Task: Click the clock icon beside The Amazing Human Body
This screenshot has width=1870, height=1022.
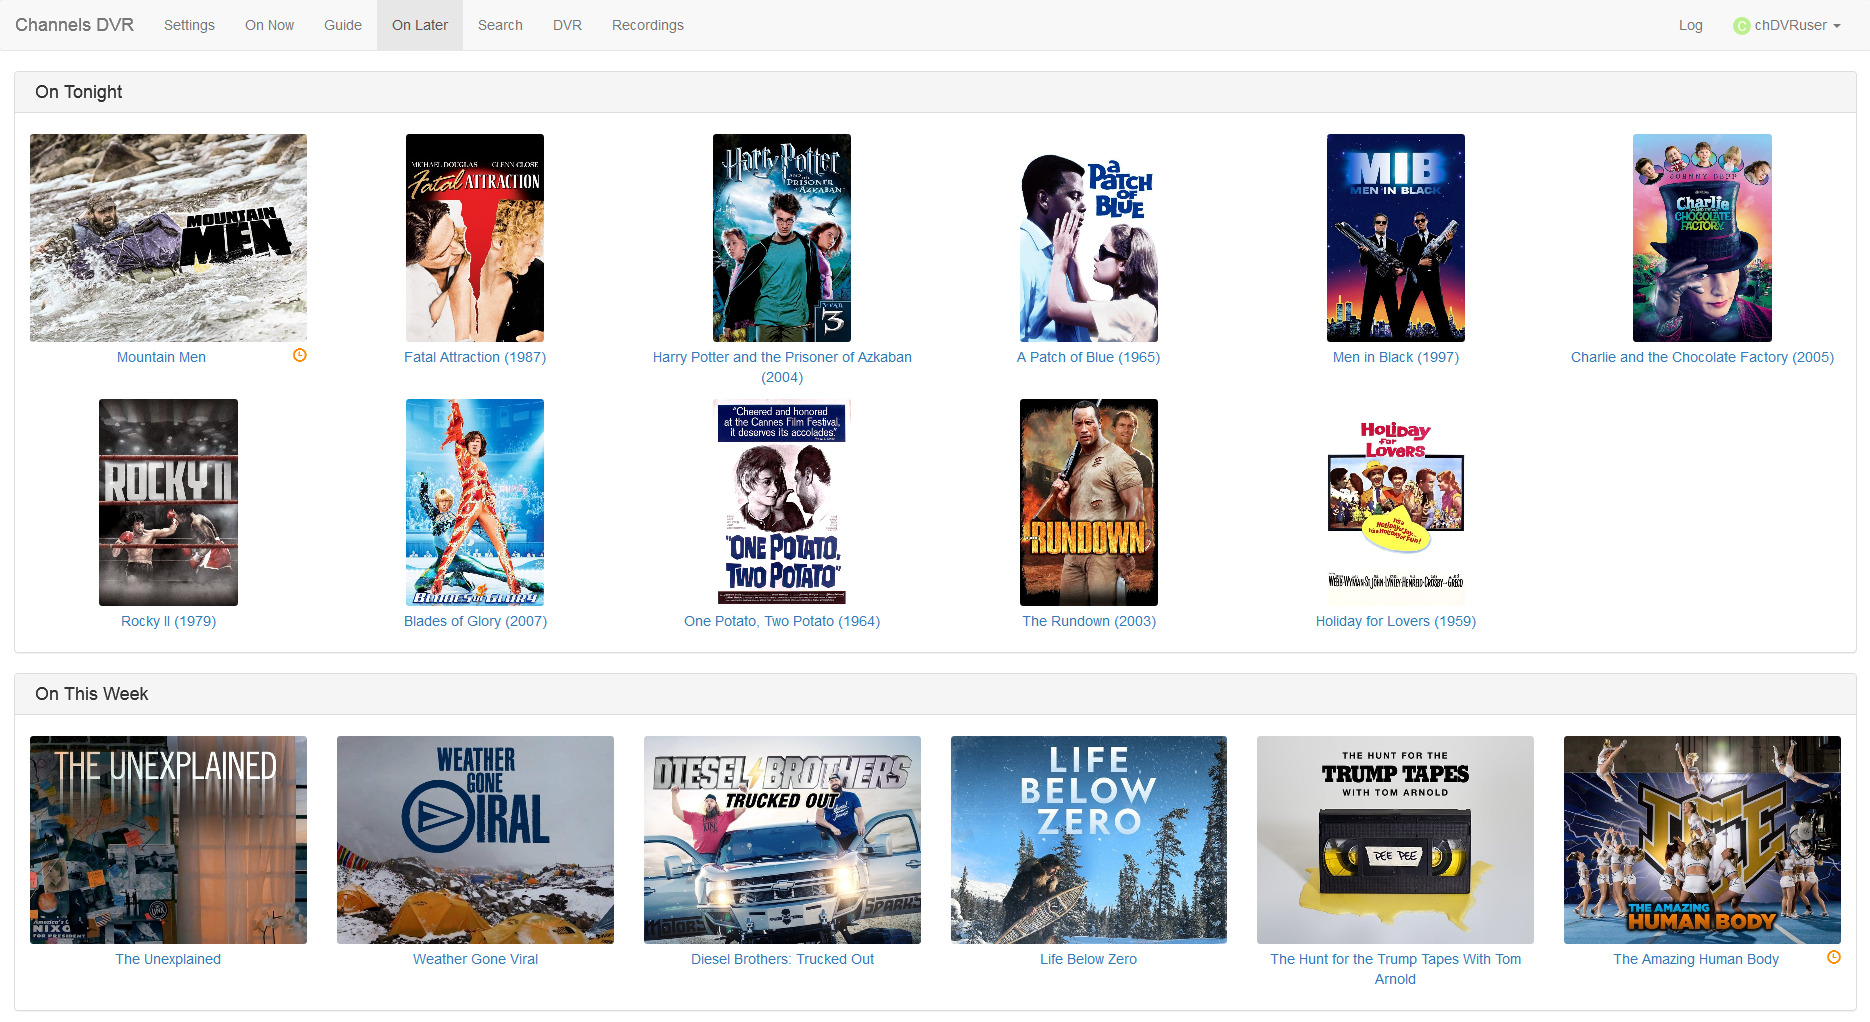Action: coord(1833,957)
